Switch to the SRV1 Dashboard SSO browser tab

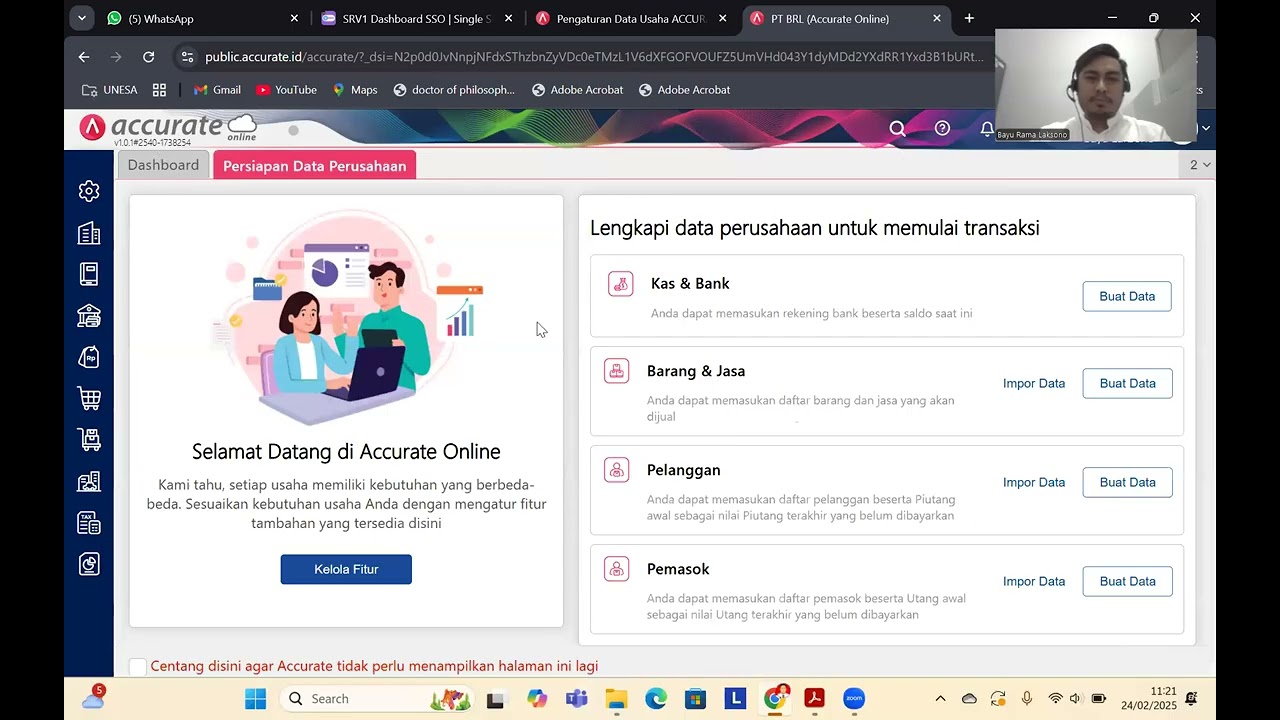(418, 18)
